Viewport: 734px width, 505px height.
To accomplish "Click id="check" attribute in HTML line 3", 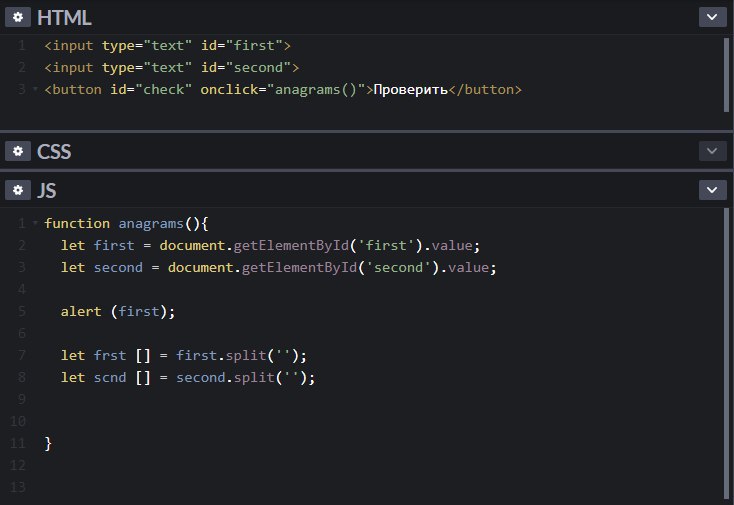I will (x=151, y=89).
